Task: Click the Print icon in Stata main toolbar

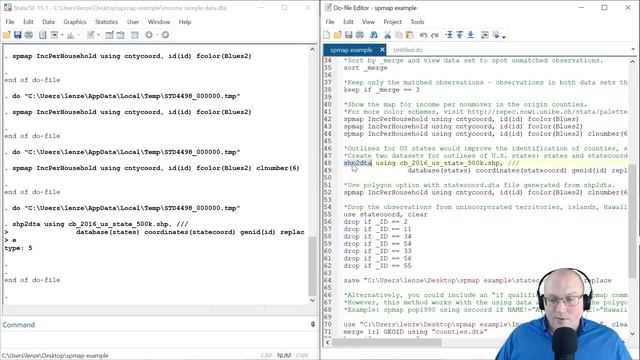Action: click(x=29, y=35)
